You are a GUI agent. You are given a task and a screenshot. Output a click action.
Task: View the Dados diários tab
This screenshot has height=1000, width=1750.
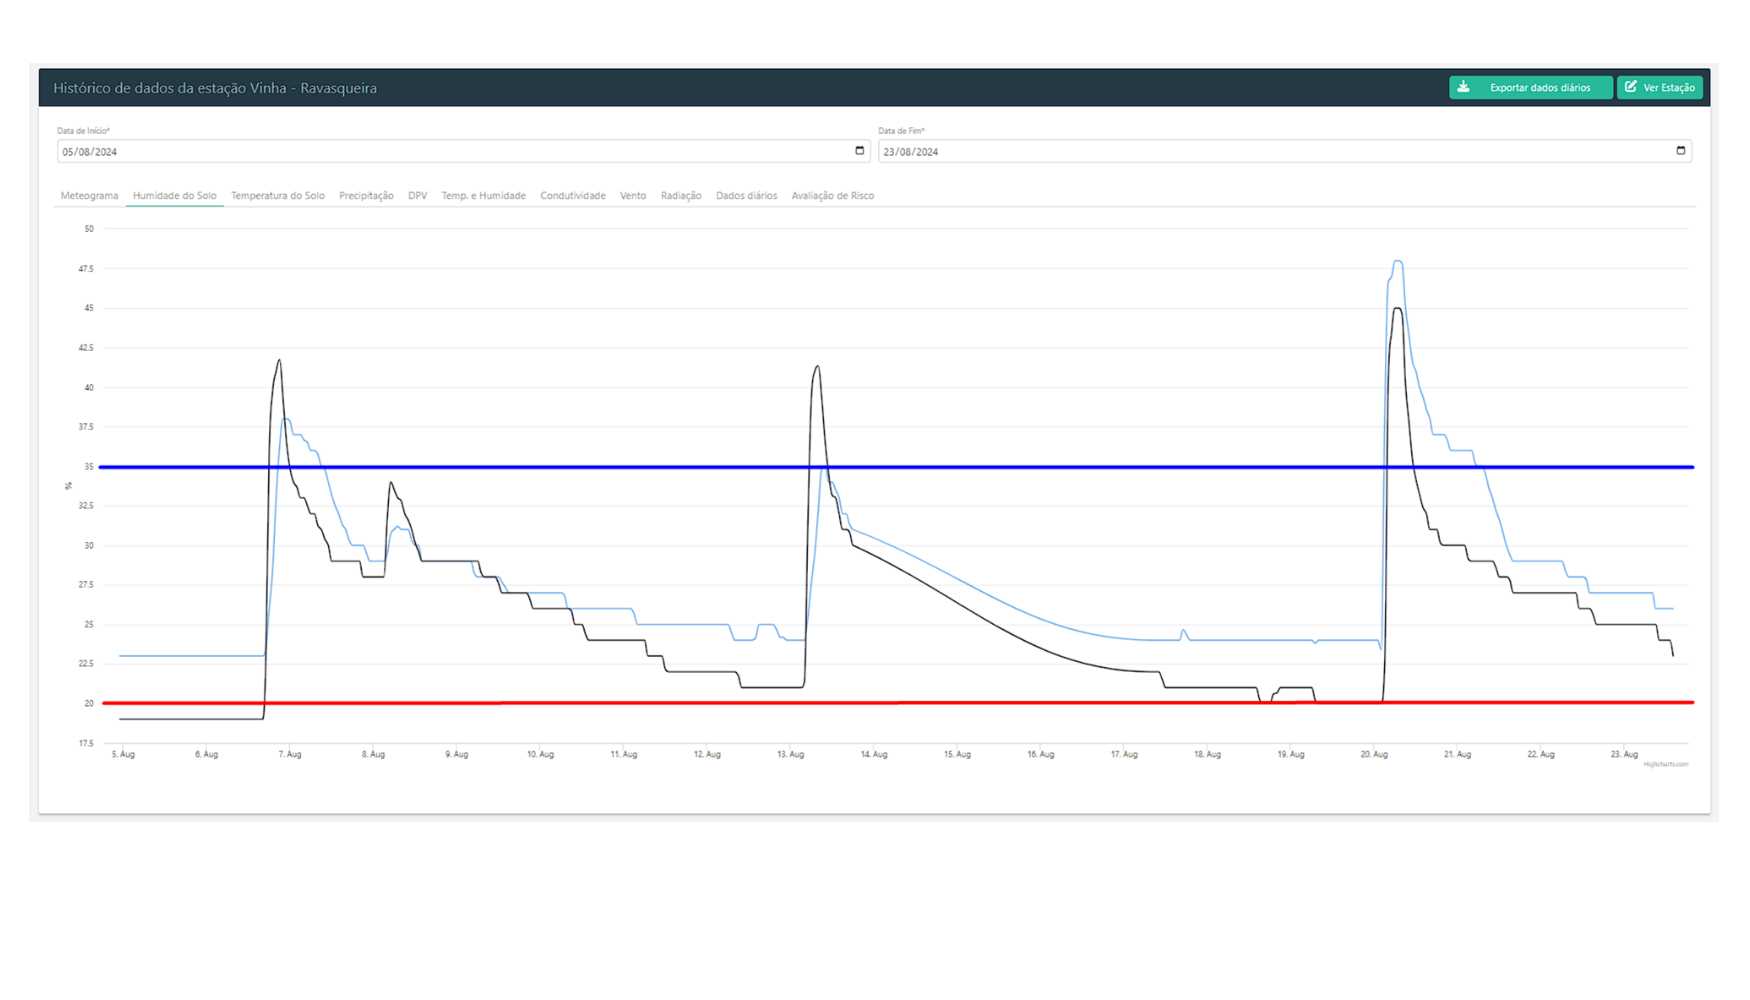coord(746,196)
